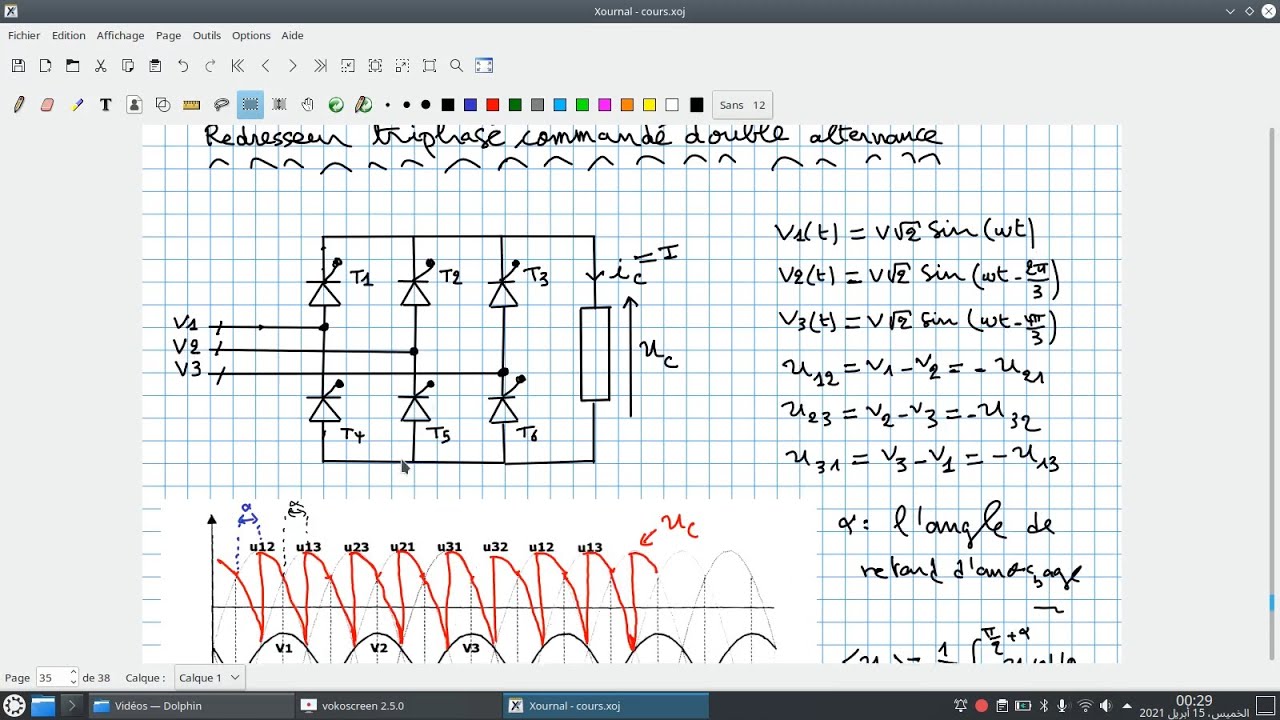Open the Sans 12 font chooser
Image resolution: width=1280 pixels, height=720 pixels.
(x=742, y=105)
